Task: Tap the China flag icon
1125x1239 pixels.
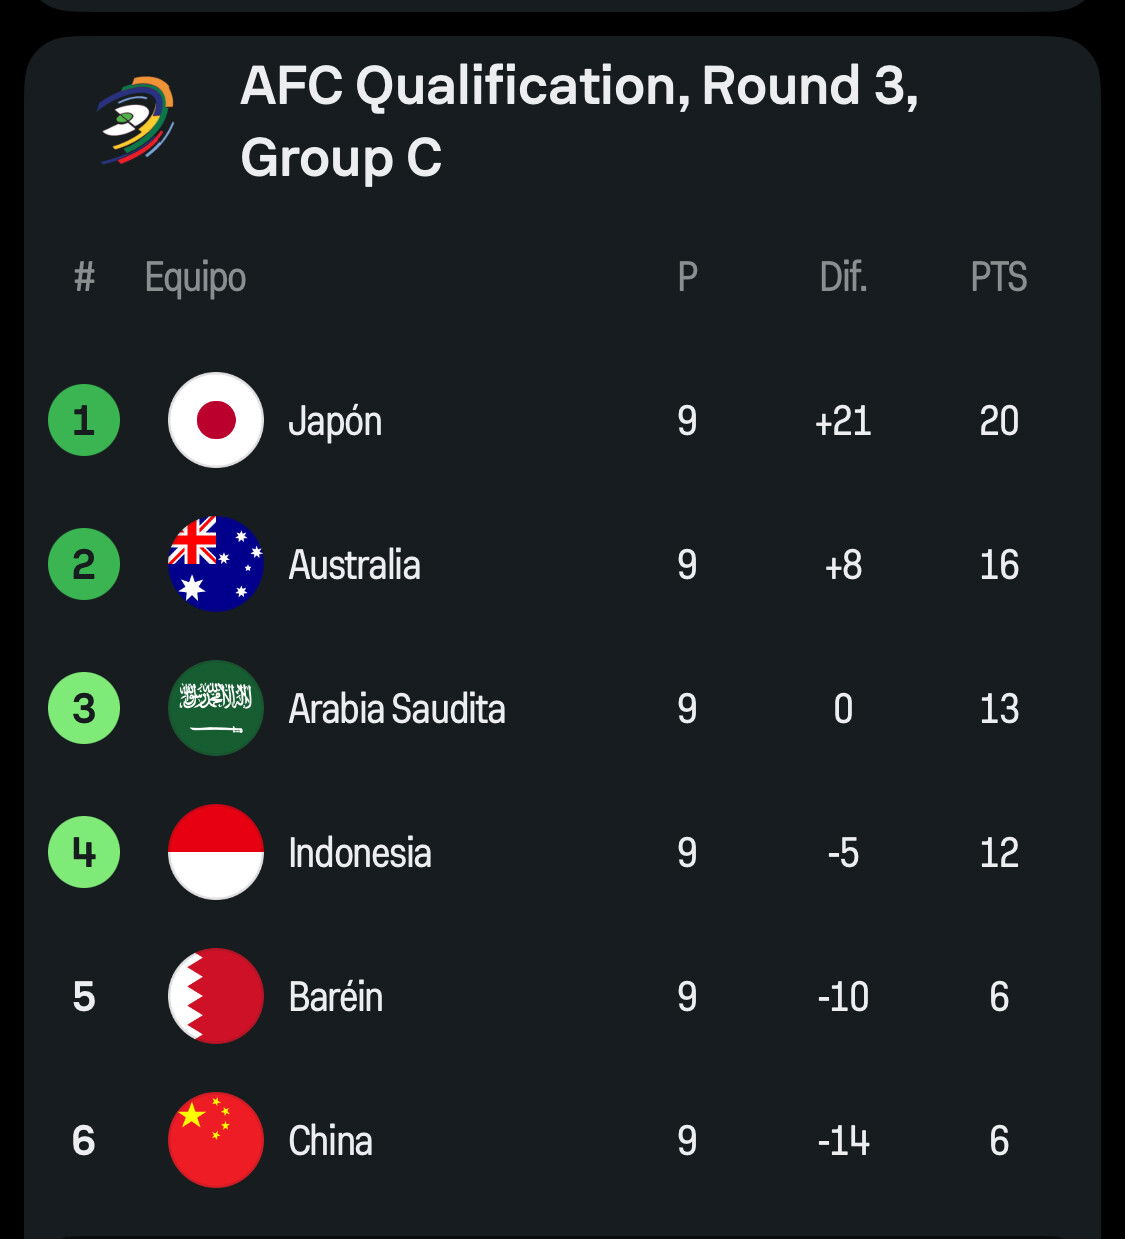Action: tap(216, 1140)
